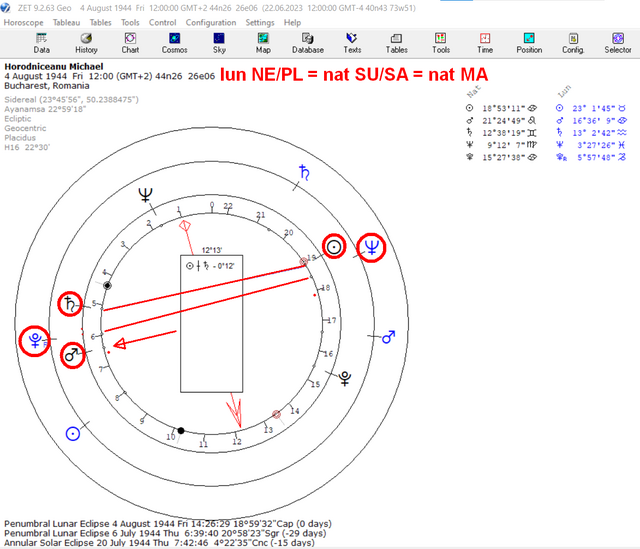Click the lun column header in positions table

564,91
